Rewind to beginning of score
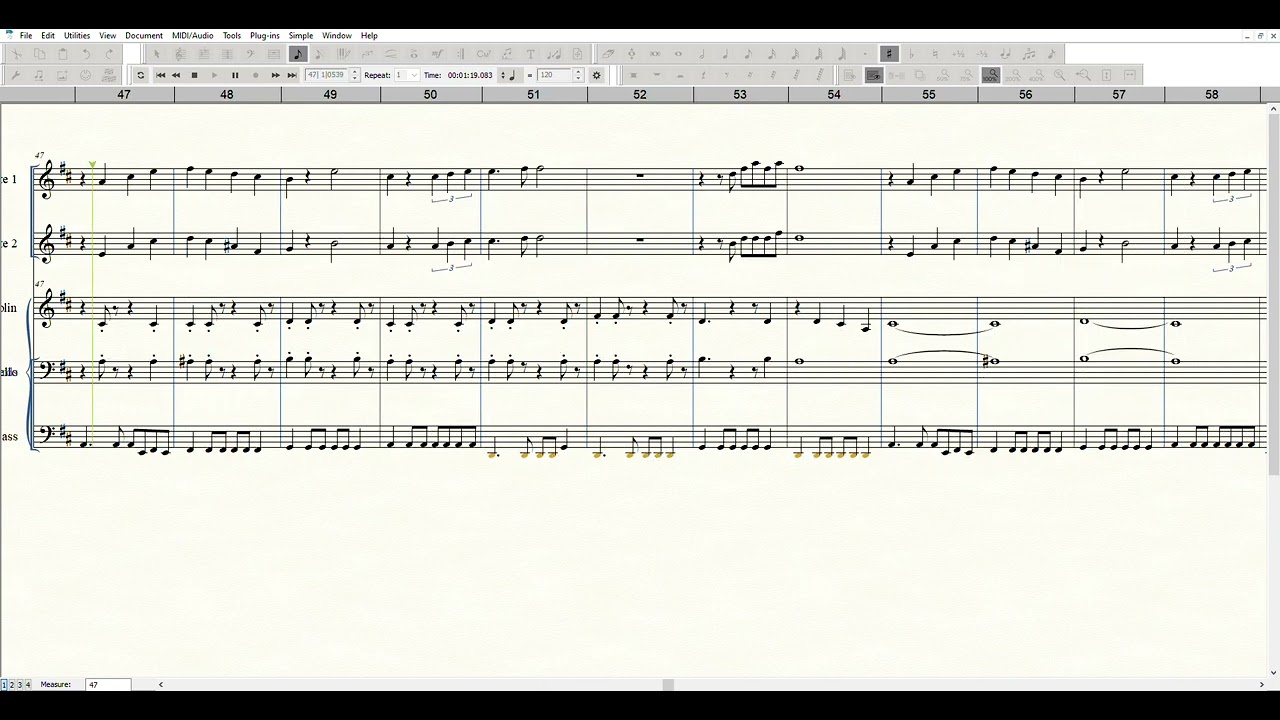Screen dimensions: 1280x720 (x=160, y=75)
